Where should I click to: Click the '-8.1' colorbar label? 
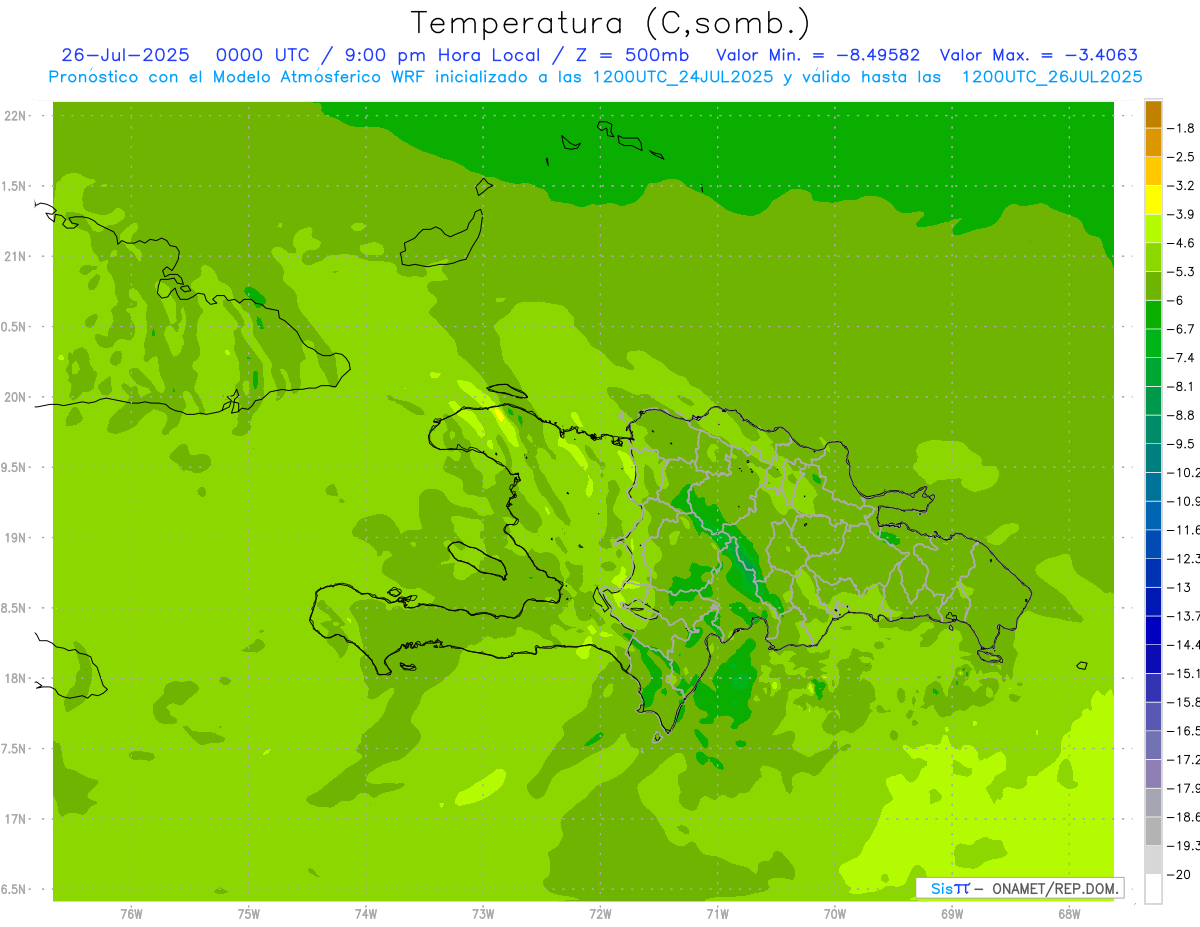pyautogui.click(x=1181, y=386)
